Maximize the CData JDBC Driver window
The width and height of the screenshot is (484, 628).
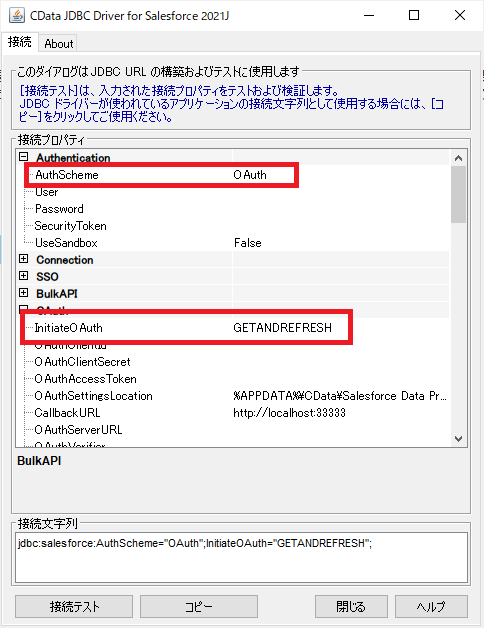(414, 16)
